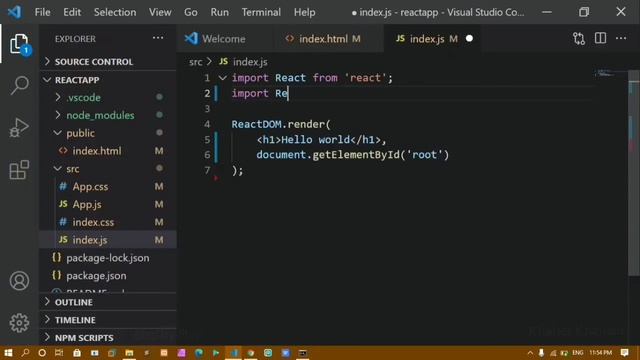Open the clock showing 11:54 PM

point(600,353)
